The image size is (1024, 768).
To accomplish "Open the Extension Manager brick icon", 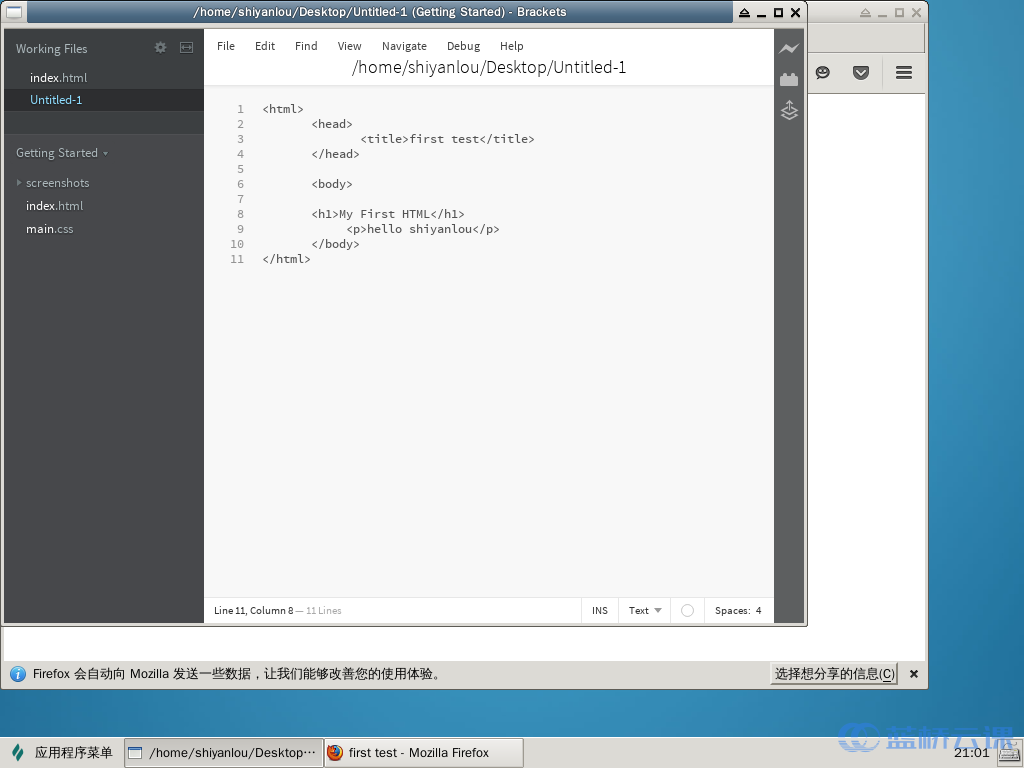I will point(789,79).
